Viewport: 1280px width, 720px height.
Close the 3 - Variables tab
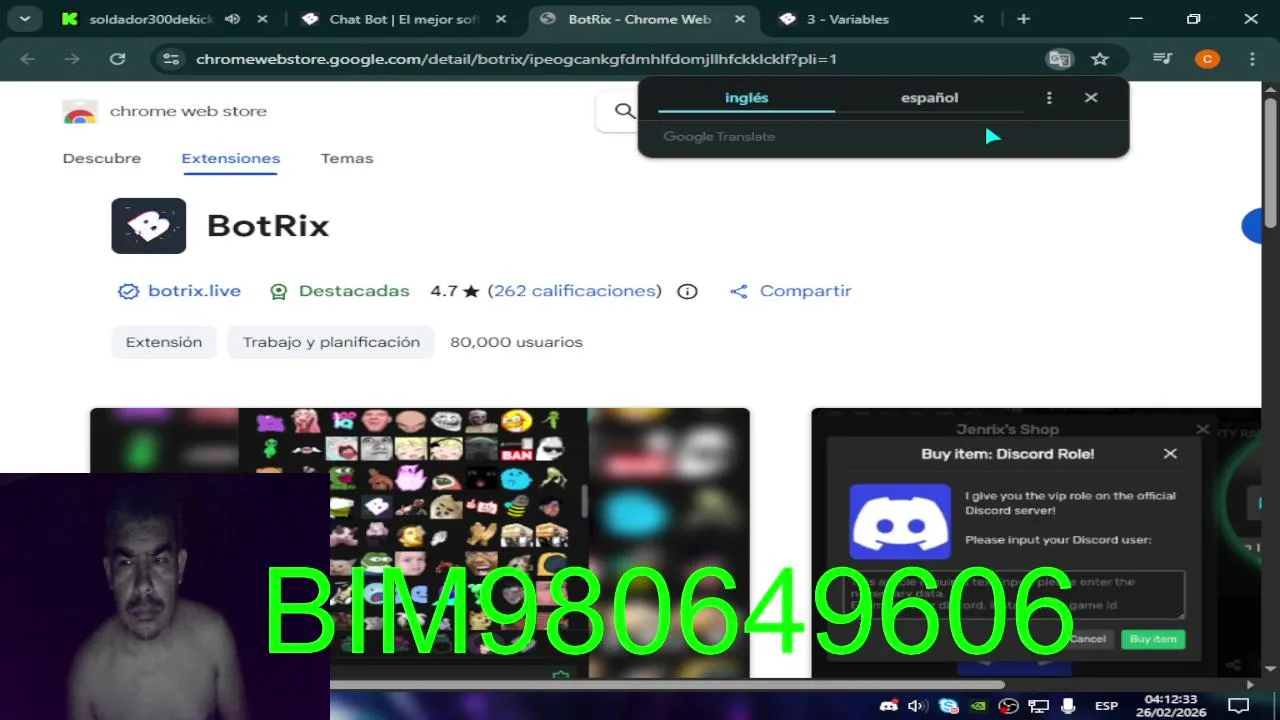click(x=979, y=19)
